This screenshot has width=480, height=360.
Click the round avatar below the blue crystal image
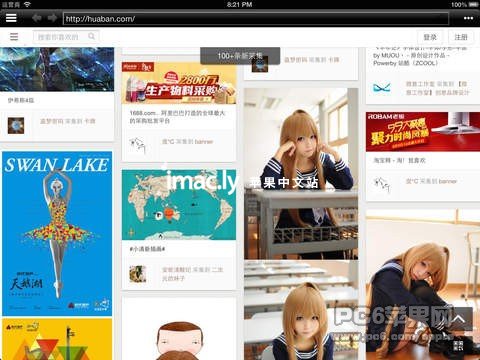tap(16, 126)
